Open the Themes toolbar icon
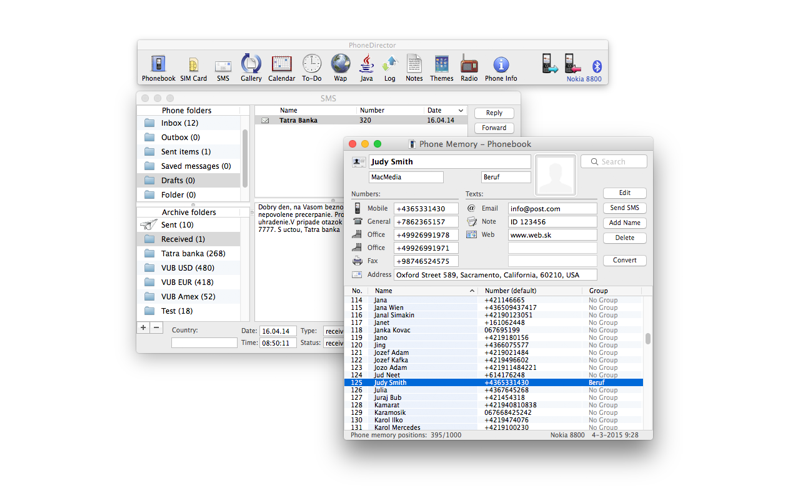Screen dimensions: 800x500 [442, 68]
